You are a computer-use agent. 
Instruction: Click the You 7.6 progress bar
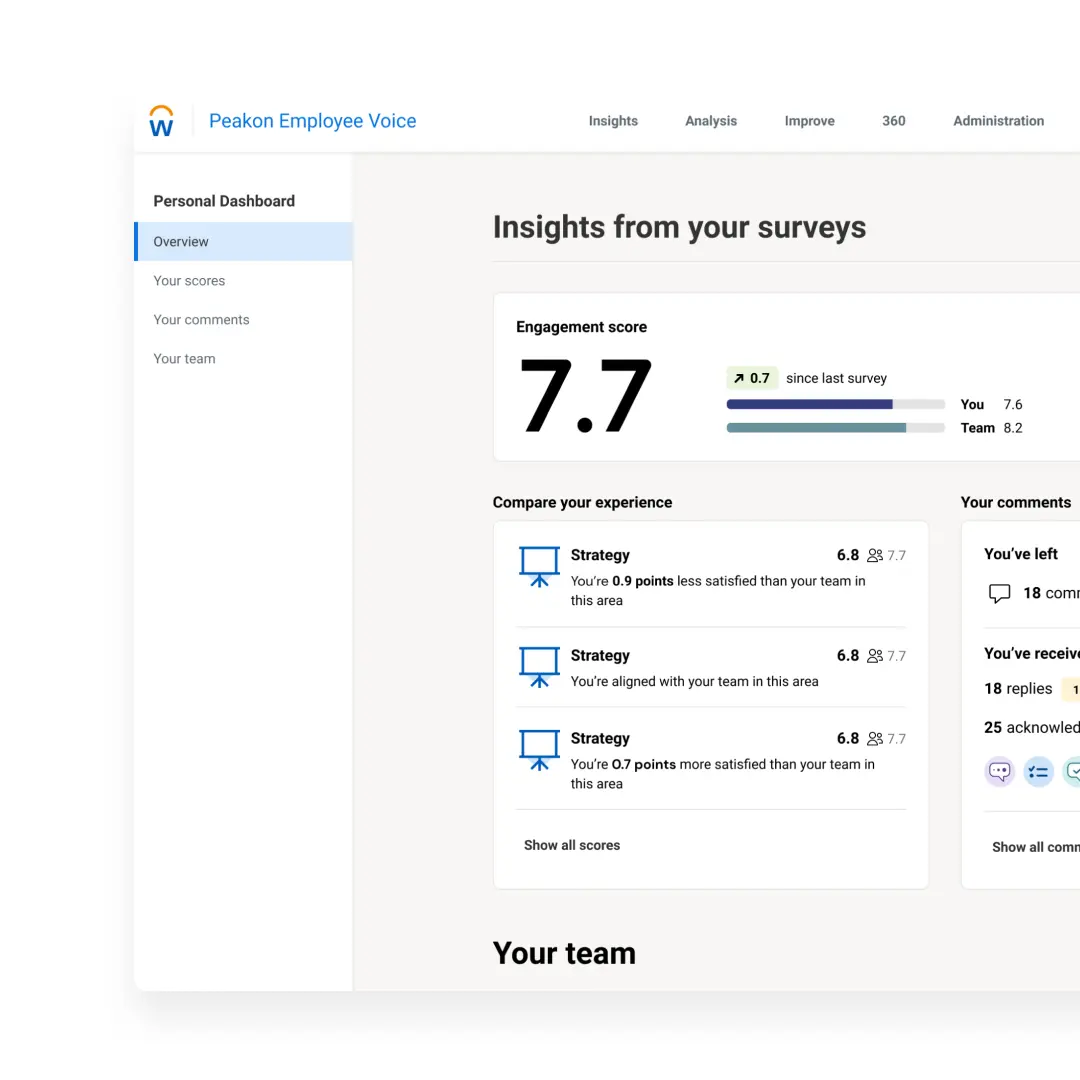click(x=835, y=404)
